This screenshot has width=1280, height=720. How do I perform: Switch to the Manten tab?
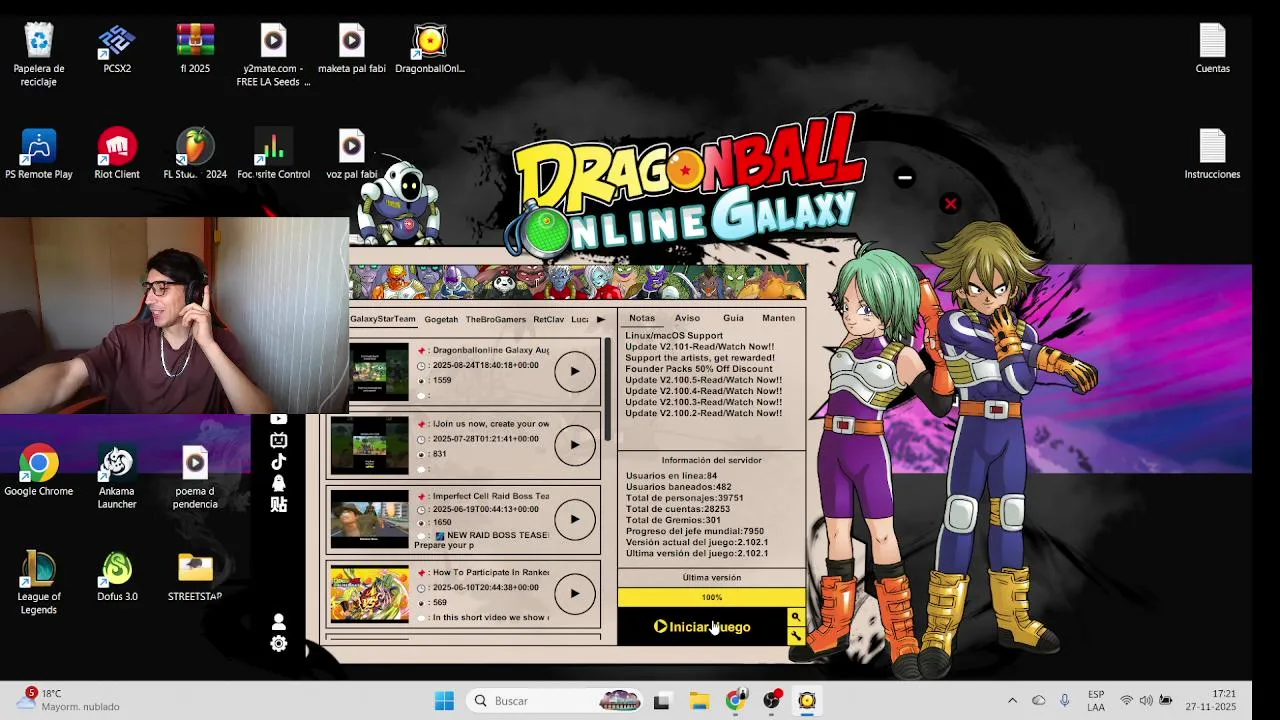point(778,318)
